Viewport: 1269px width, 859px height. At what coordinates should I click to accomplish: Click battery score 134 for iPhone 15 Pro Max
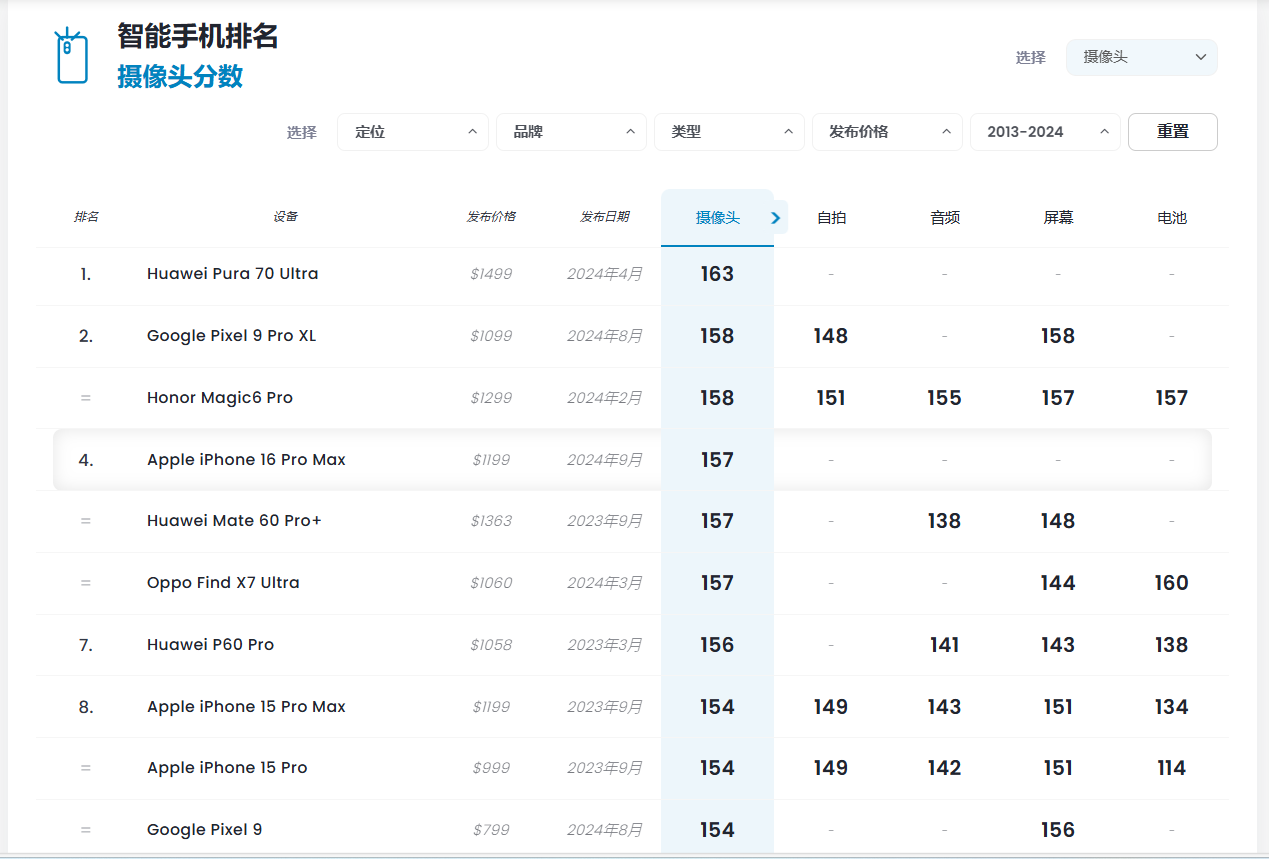click(1172, 707)
